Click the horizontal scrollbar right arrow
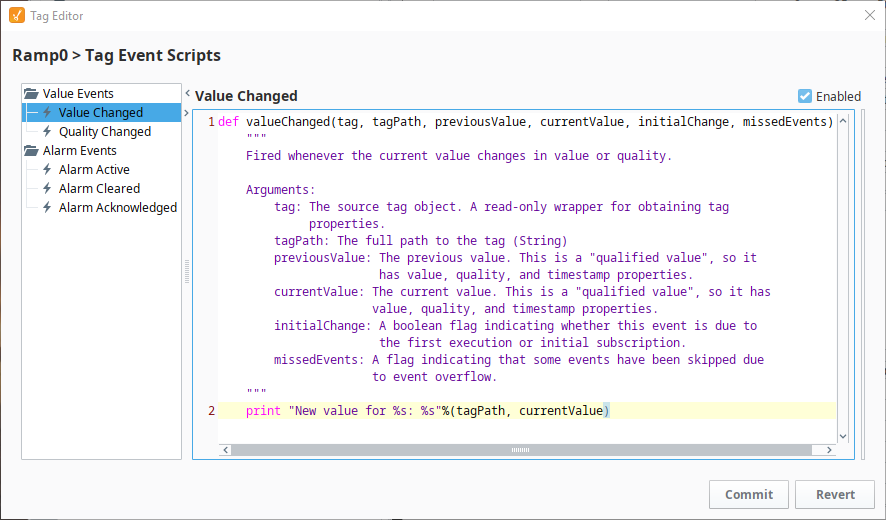 pos(829,450)
